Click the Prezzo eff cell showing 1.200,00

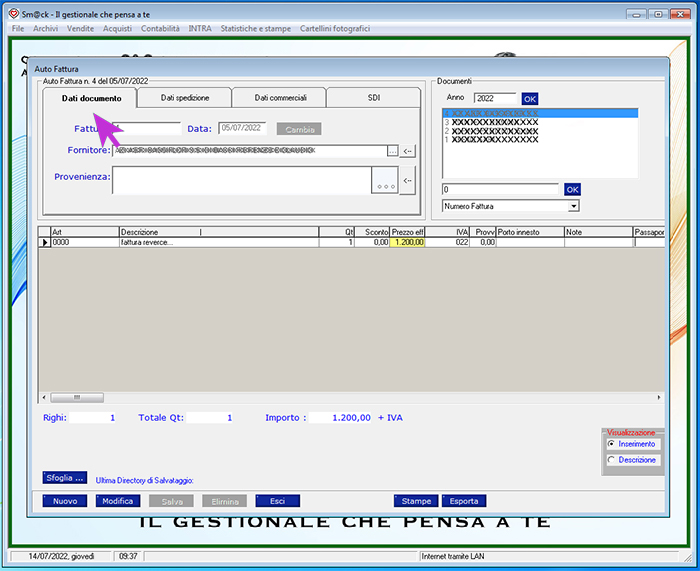pos(407,242)
